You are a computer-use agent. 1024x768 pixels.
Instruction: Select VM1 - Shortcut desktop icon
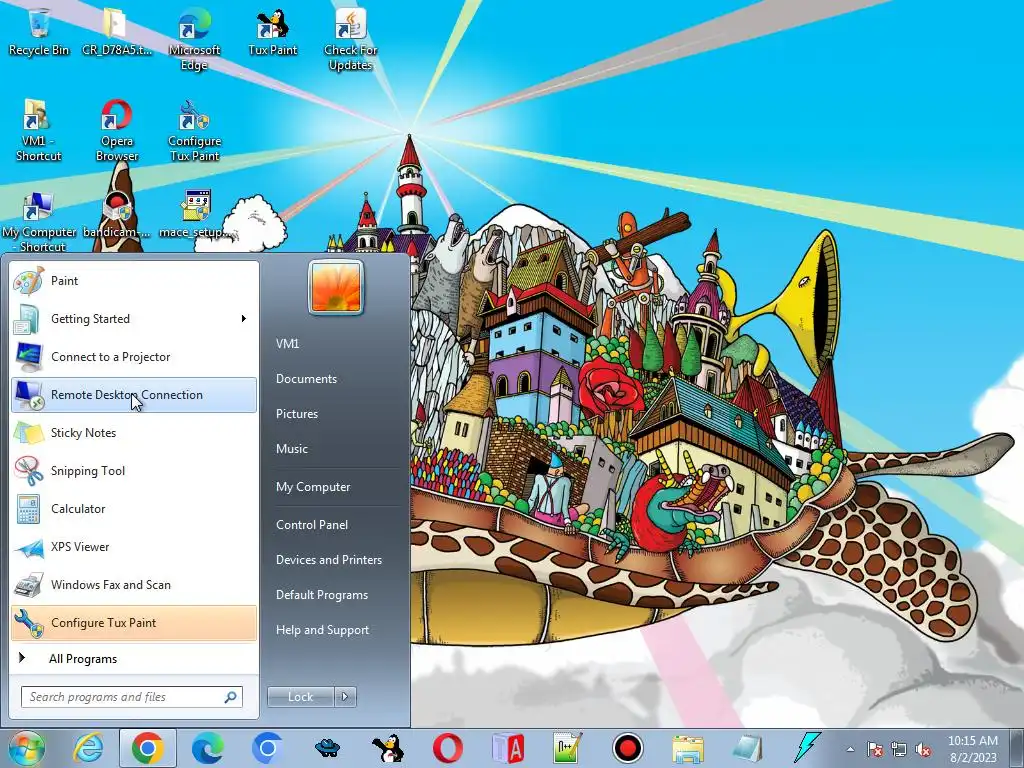click(39, 130)
